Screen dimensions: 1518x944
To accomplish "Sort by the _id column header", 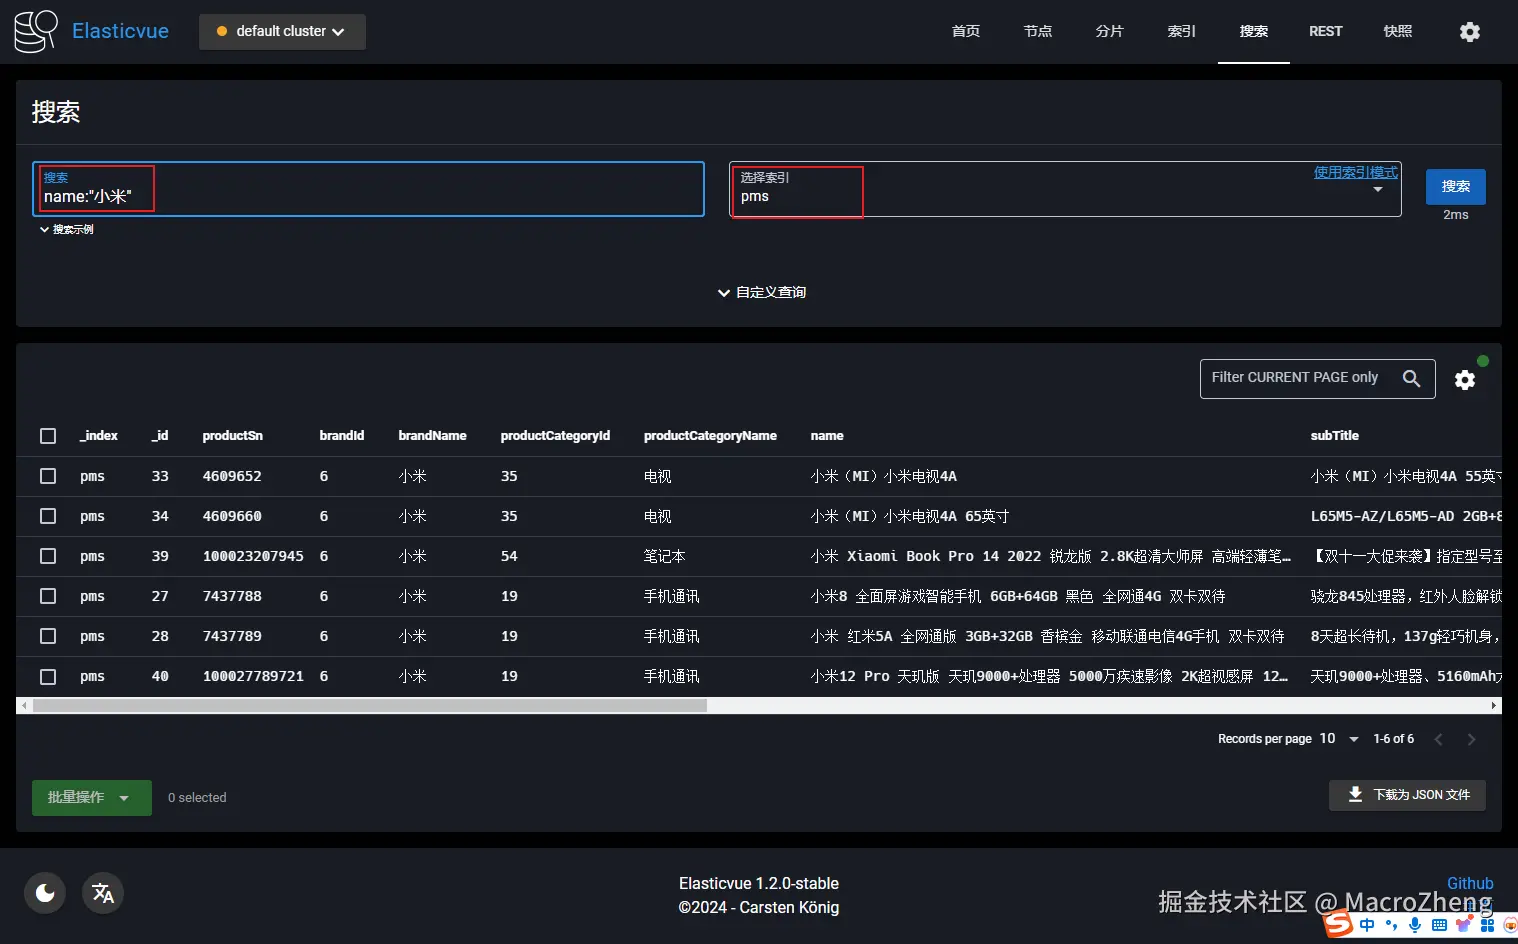I will (x=160, y=436).
